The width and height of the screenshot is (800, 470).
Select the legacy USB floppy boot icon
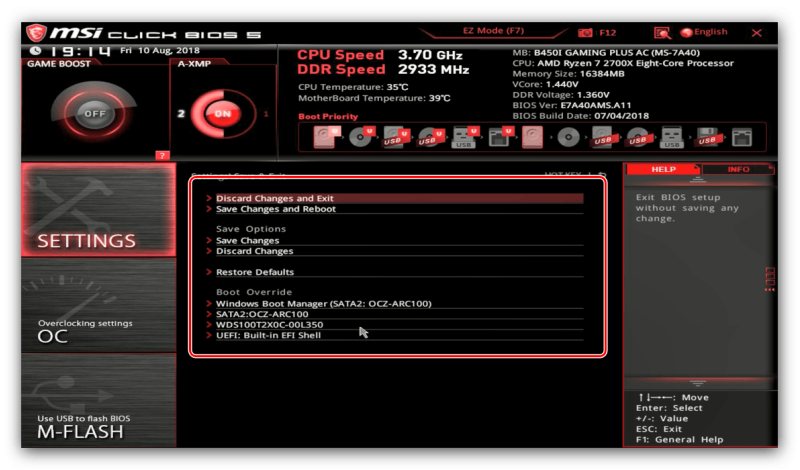(707, 137)
